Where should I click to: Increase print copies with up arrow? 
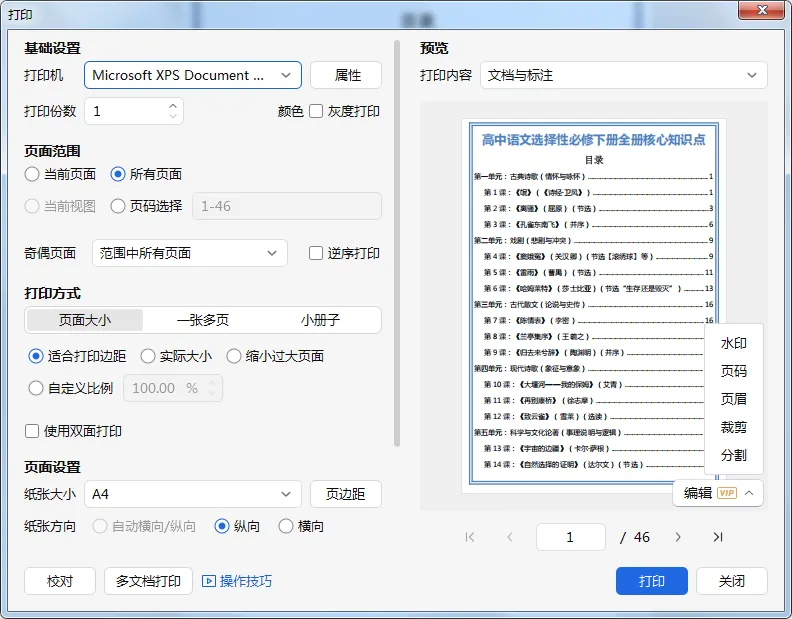(173, 106)
